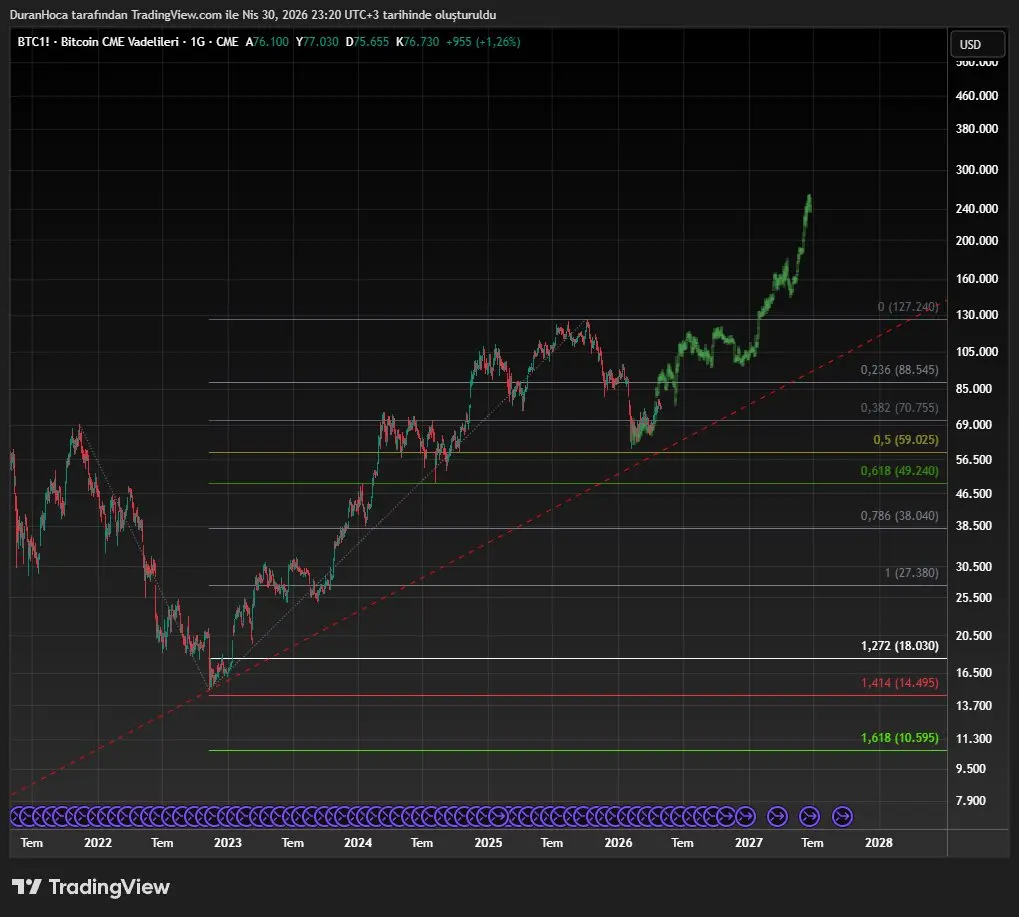Click the 46.500 price scale label
Image resolution: width=1019 pixels, height=917 pixels.
[974, 493]
